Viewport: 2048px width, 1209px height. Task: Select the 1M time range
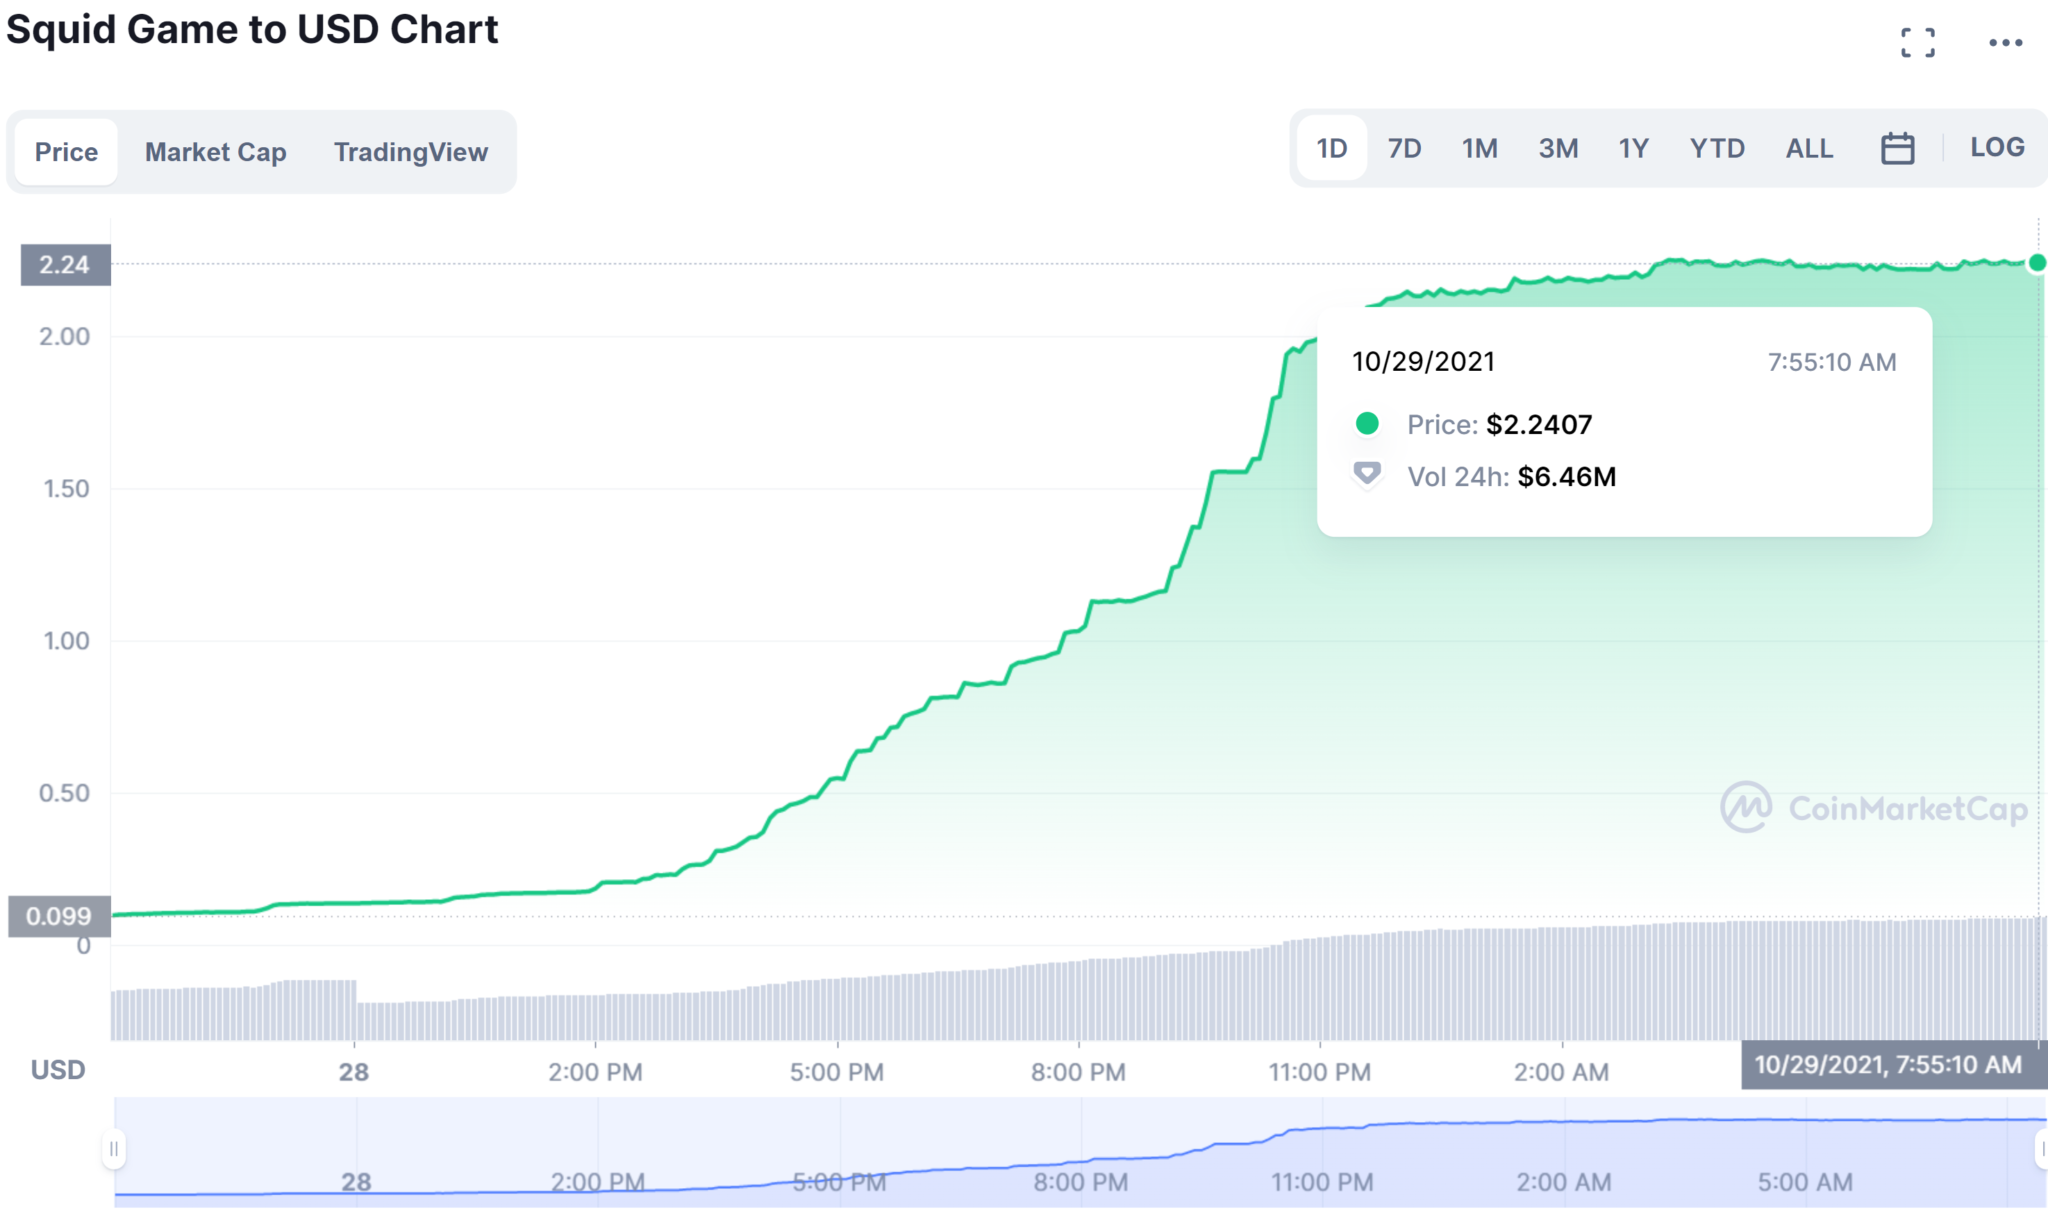tap(1479, 149)
